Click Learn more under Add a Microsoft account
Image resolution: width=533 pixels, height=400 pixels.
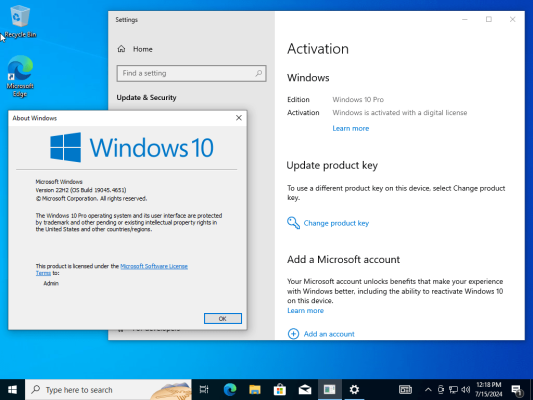pos(305,310)
